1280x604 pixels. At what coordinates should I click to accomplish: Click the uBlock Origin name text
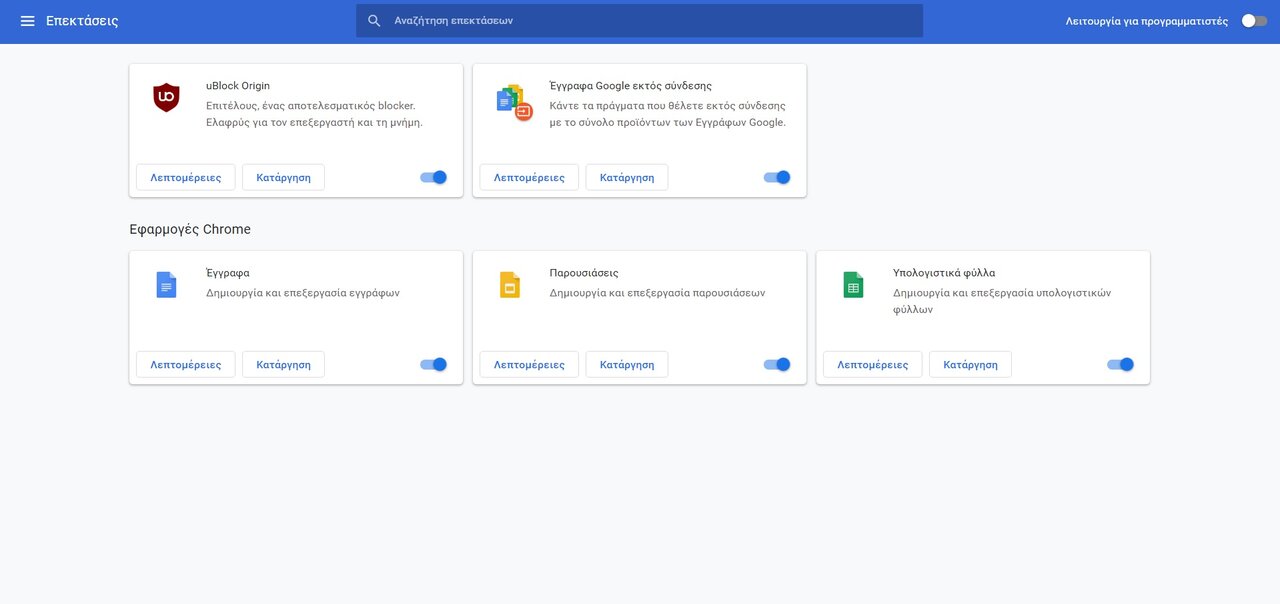pyautogui.click(x=238, y=86)
